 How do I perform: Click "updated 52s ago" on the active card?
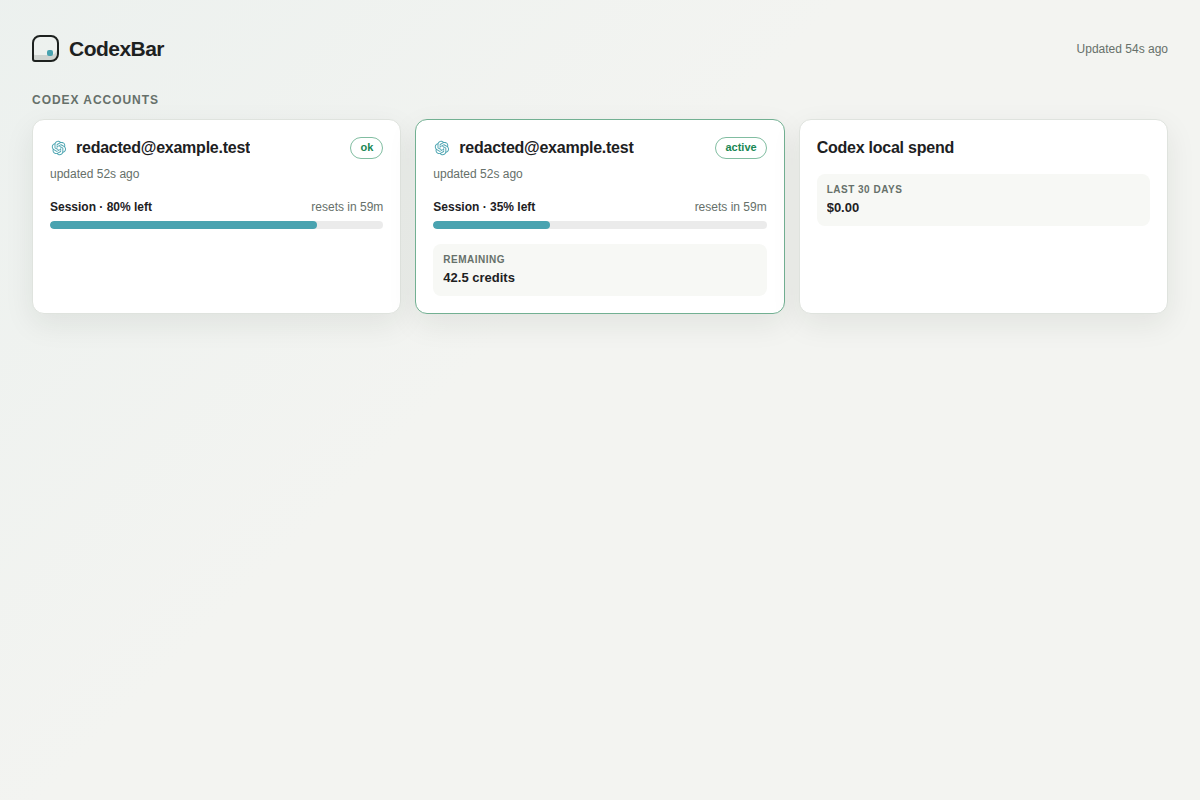478,174
